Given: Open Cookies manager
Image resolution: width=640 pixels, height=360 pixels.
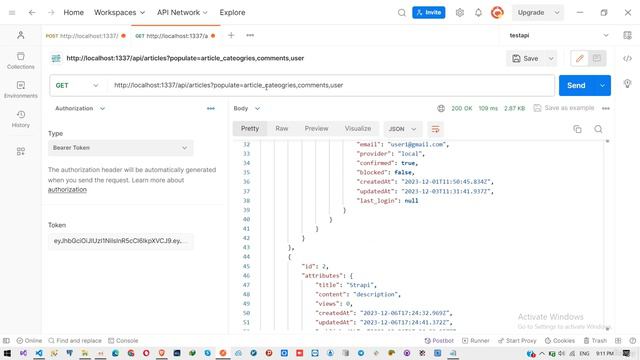Looking at the screenshot, I should pos(560,340).
